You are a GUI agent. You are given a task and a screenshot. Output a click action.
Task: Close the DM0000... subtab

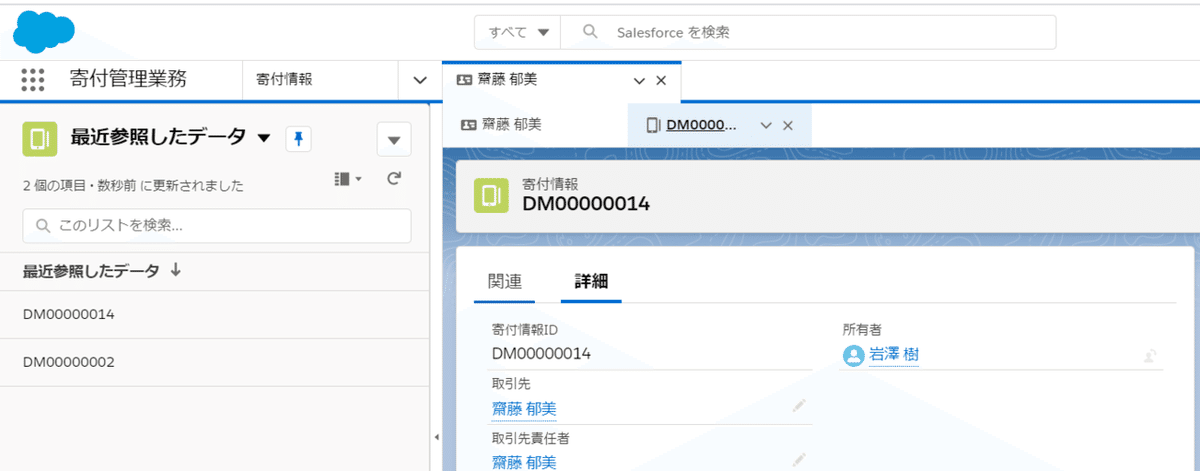point(787,125)
